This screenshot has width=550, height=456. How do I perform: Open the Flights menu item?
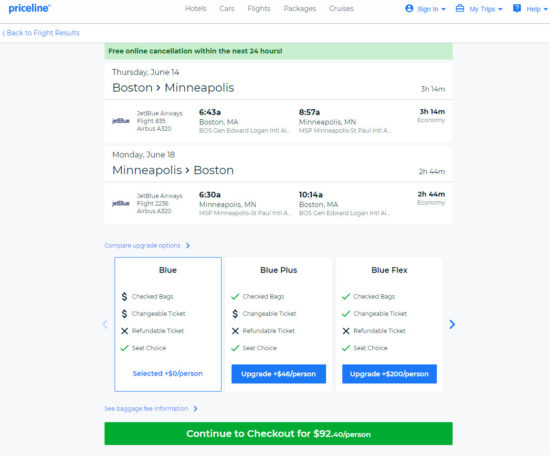click(259, 8)
